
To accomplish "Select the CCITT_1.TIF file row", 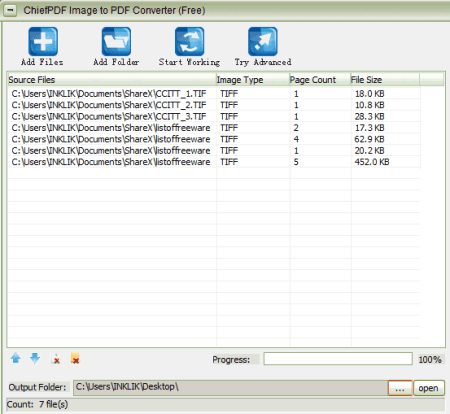I will coord(214,94).
